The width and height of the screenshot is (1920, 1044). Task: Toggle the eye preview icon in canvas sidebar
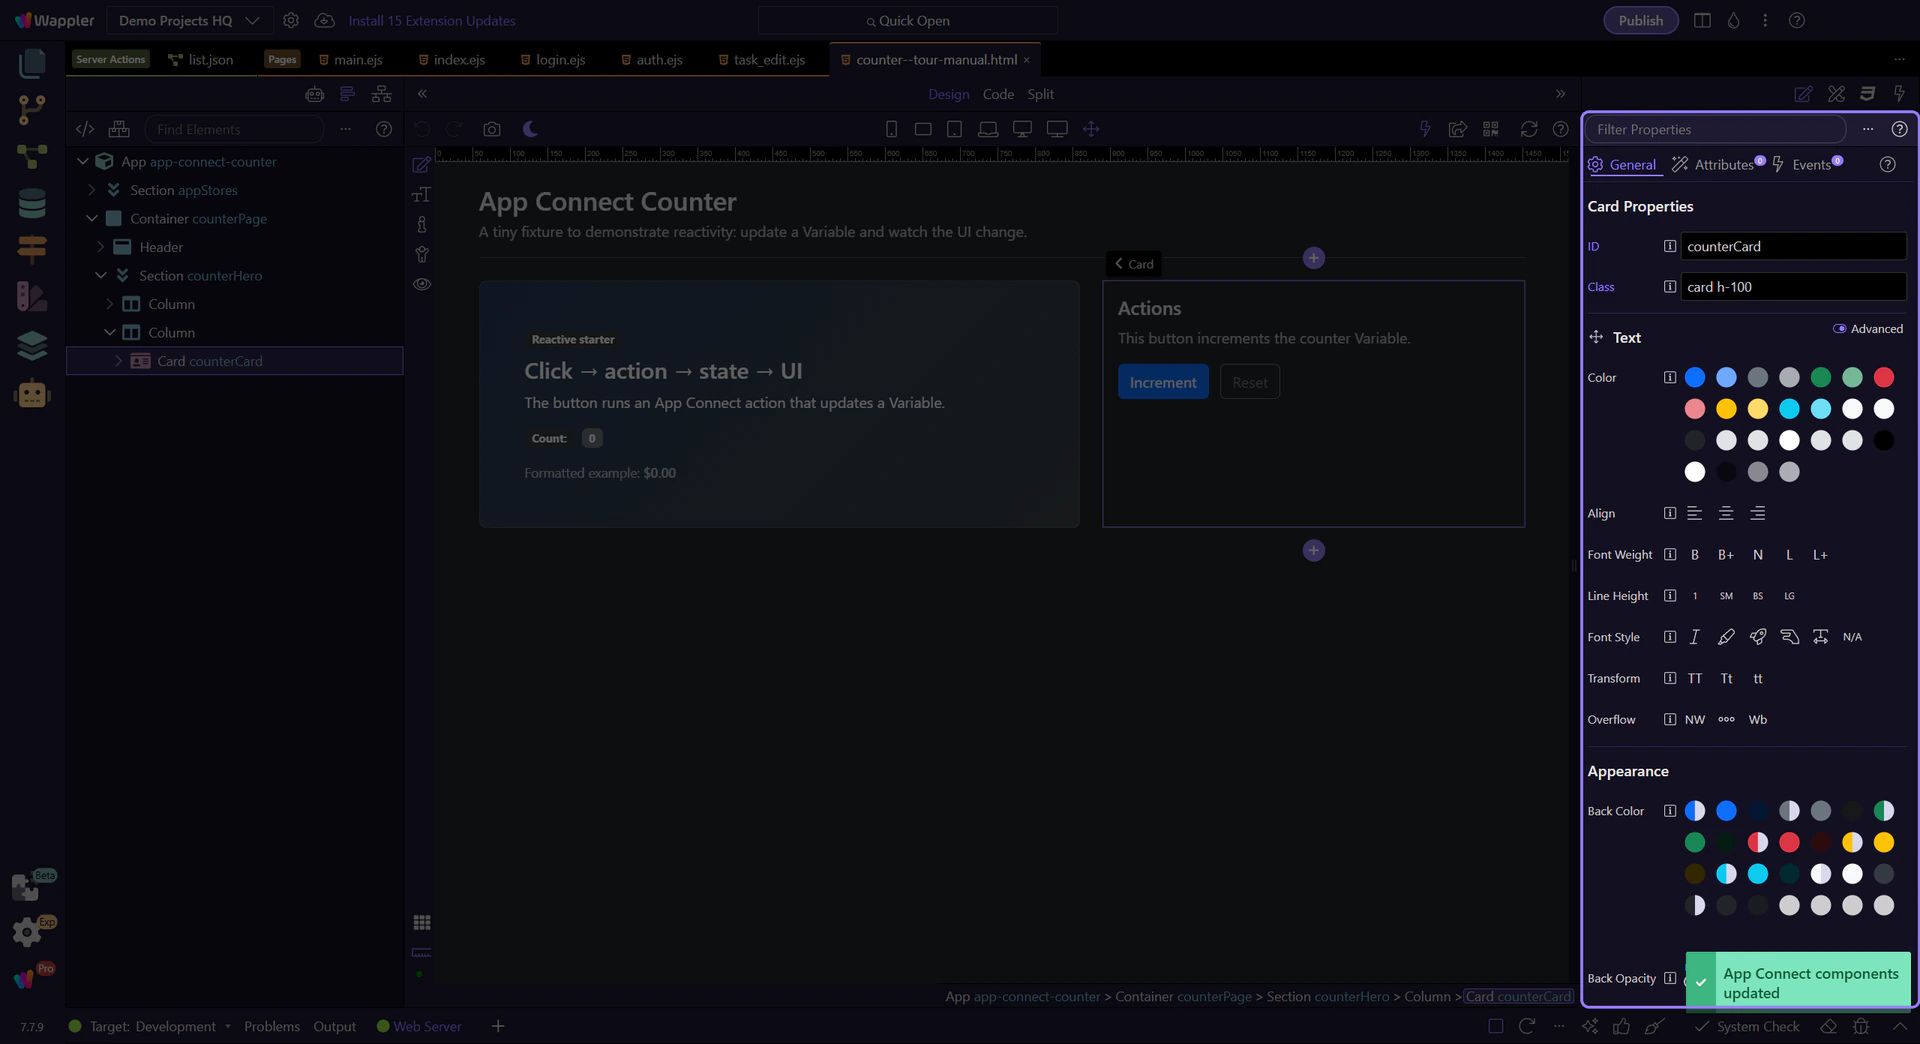pyautogui.click(x=422, y=284)
